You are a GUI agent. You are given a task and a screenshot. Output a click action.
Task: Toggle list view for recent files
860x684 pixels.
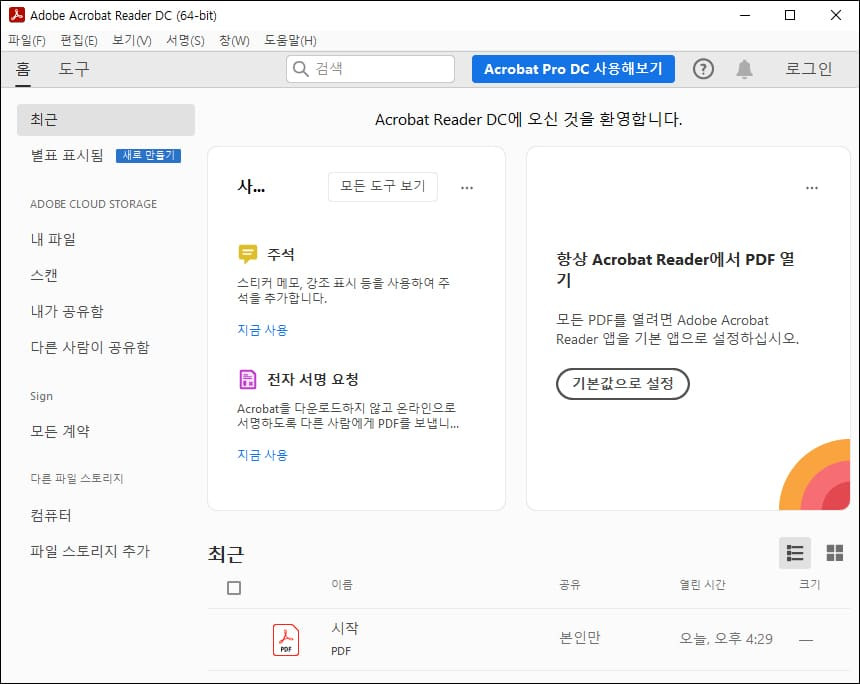point(795,552)
